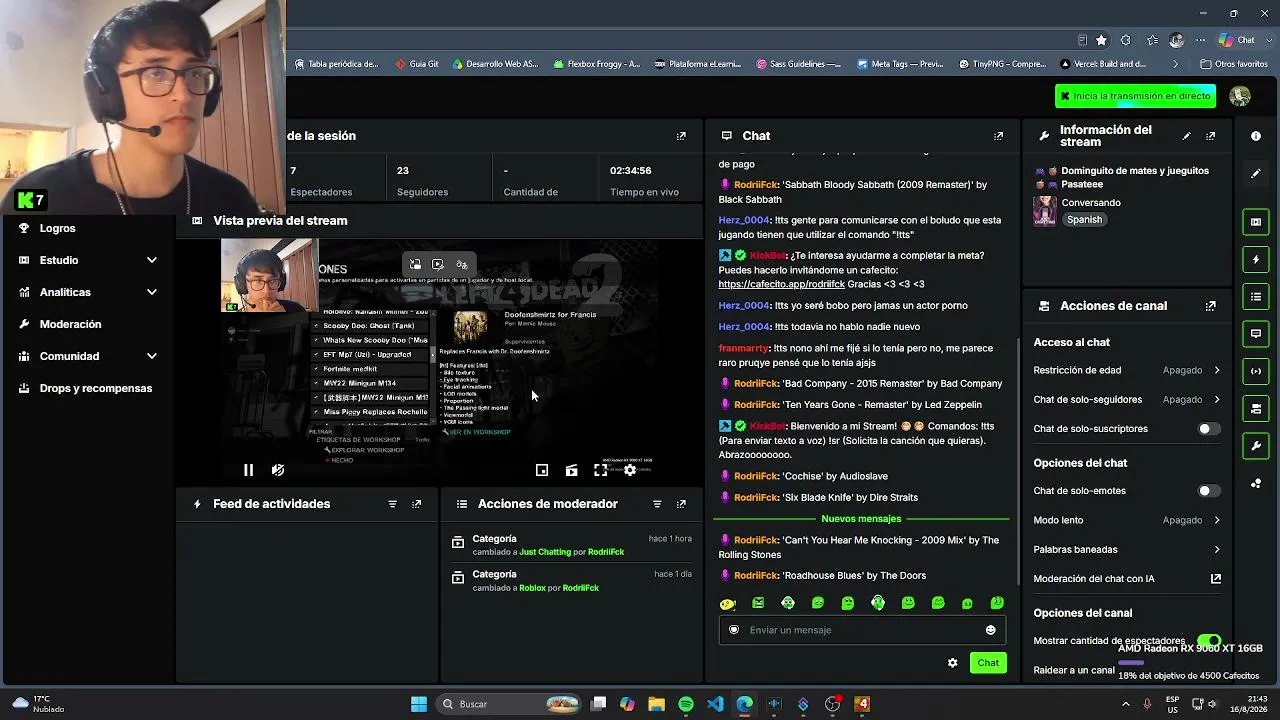The image size is (1280, 720).
Task: Toggle Chat de solo-emotes switch
Action: point(1209,491)
